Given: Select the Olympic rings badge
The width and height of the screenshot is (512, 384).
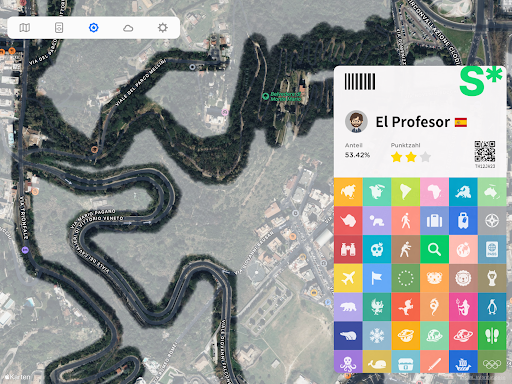Looking at the screenshot, I should [x=492, y=361].
